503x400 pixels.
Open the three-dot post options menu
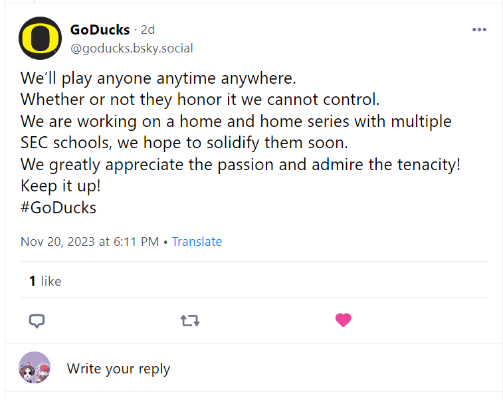[479, 30]
